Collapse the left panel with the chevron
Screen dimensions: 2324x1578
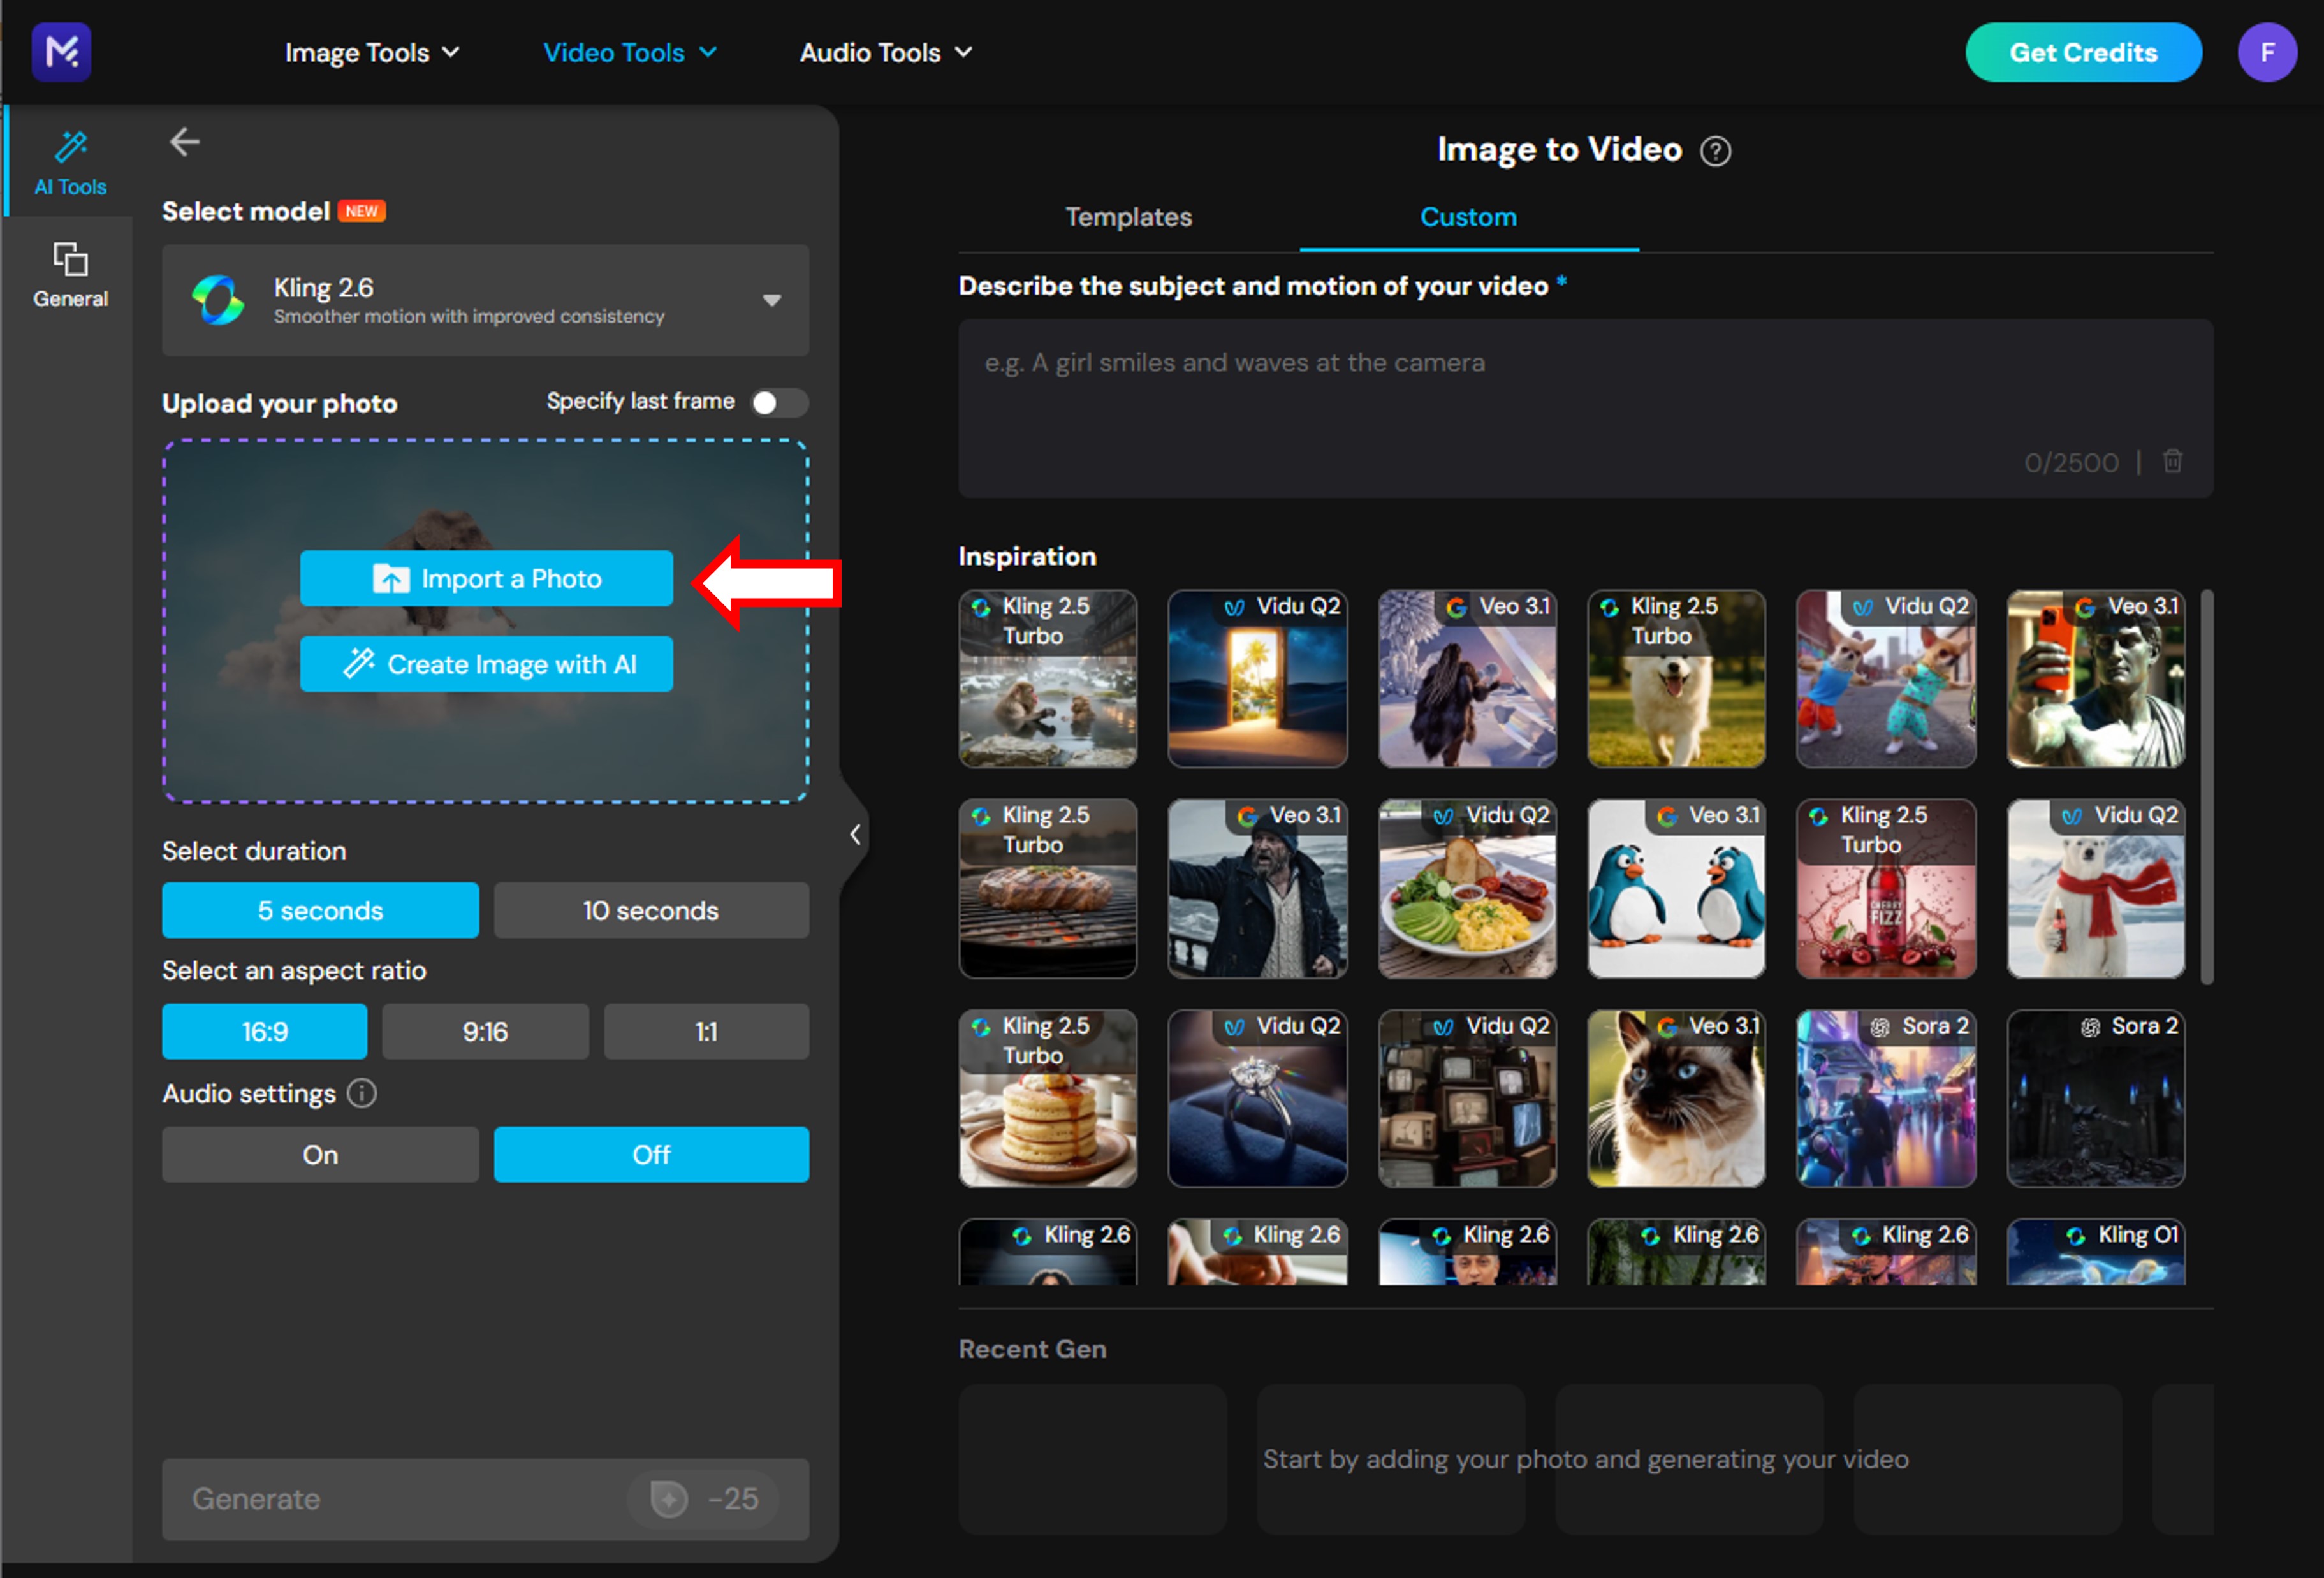click(855, 834)
